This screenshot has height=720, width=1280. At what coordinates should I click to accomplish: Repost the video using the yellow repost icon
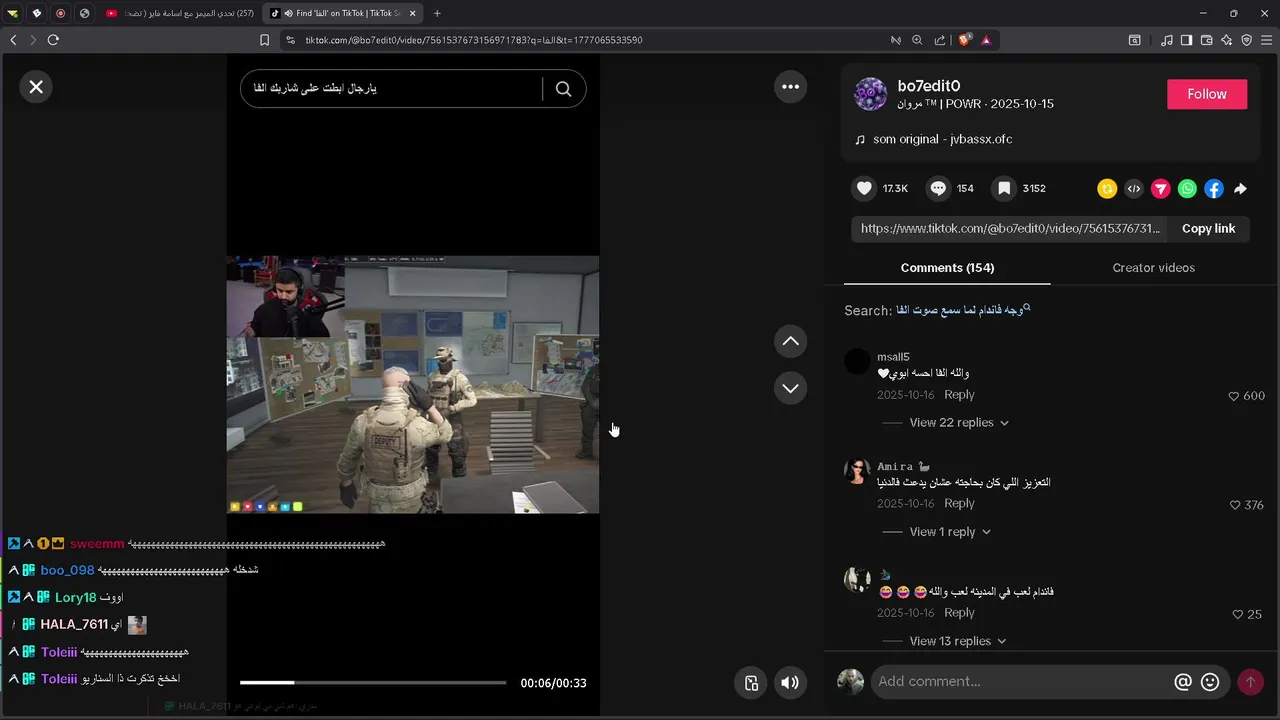(x=1107, y=188)
